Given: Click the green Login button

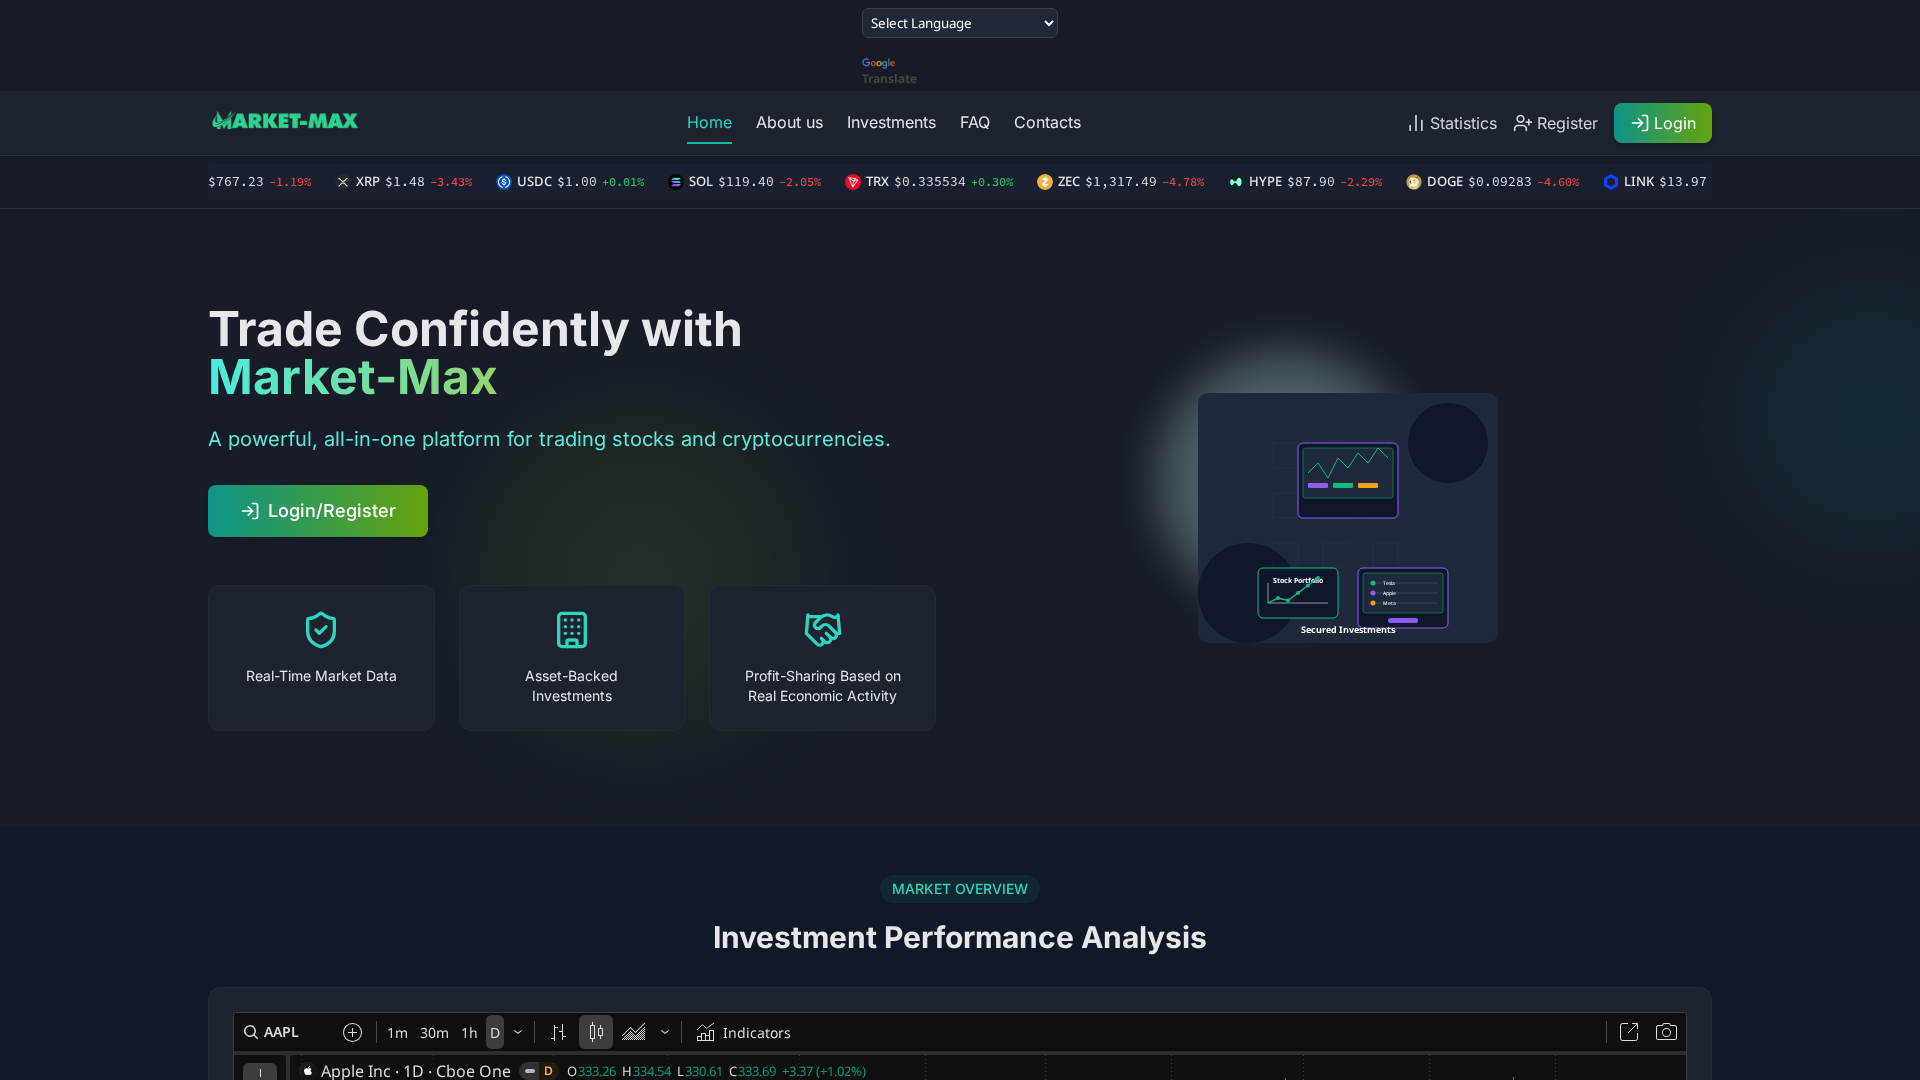Looking at the screenshot, I should [x=1662, y=123].
